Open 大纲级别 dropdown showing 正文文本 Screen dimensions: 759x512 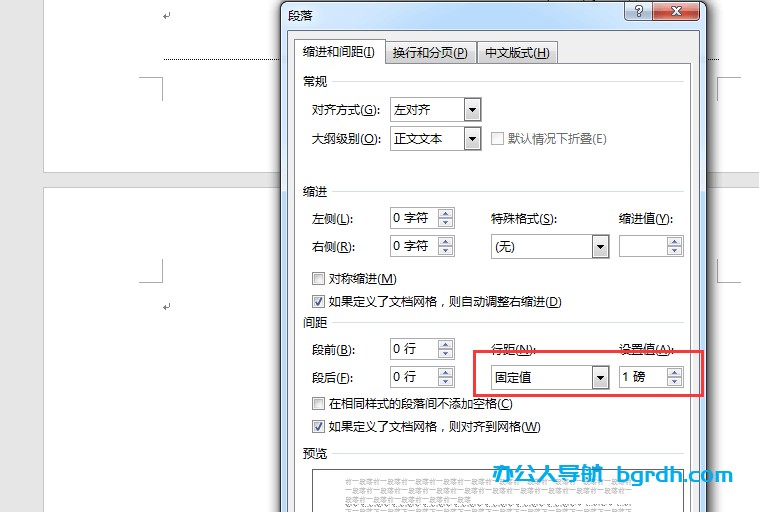(472, 139)
